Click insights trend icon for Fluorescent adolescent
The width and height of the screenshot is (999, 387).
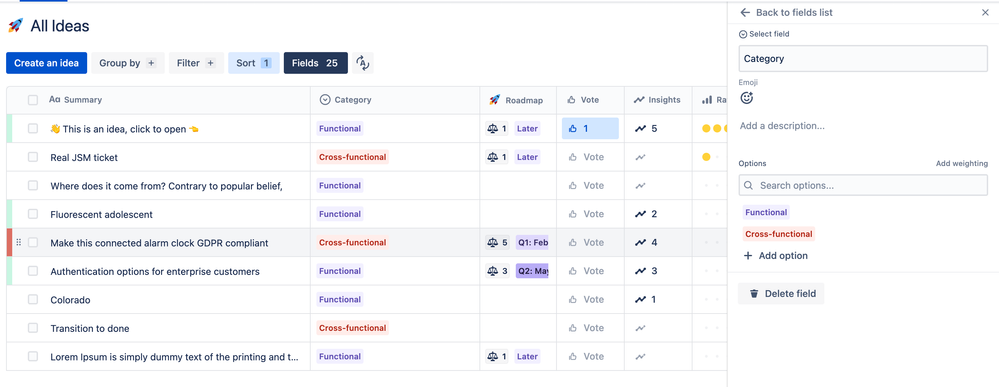(640, 214)
